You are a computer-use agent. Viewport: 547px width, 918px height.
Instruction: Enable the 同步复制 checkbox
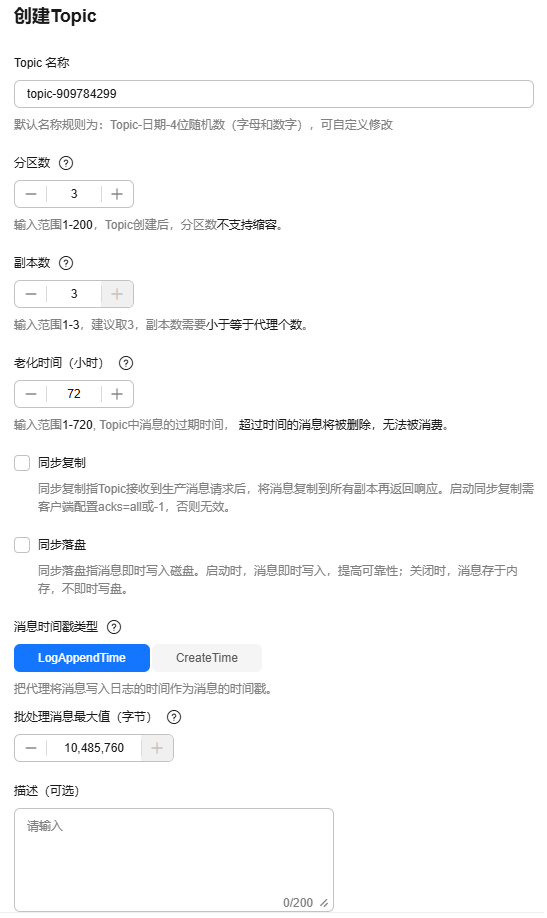(22, 463)
